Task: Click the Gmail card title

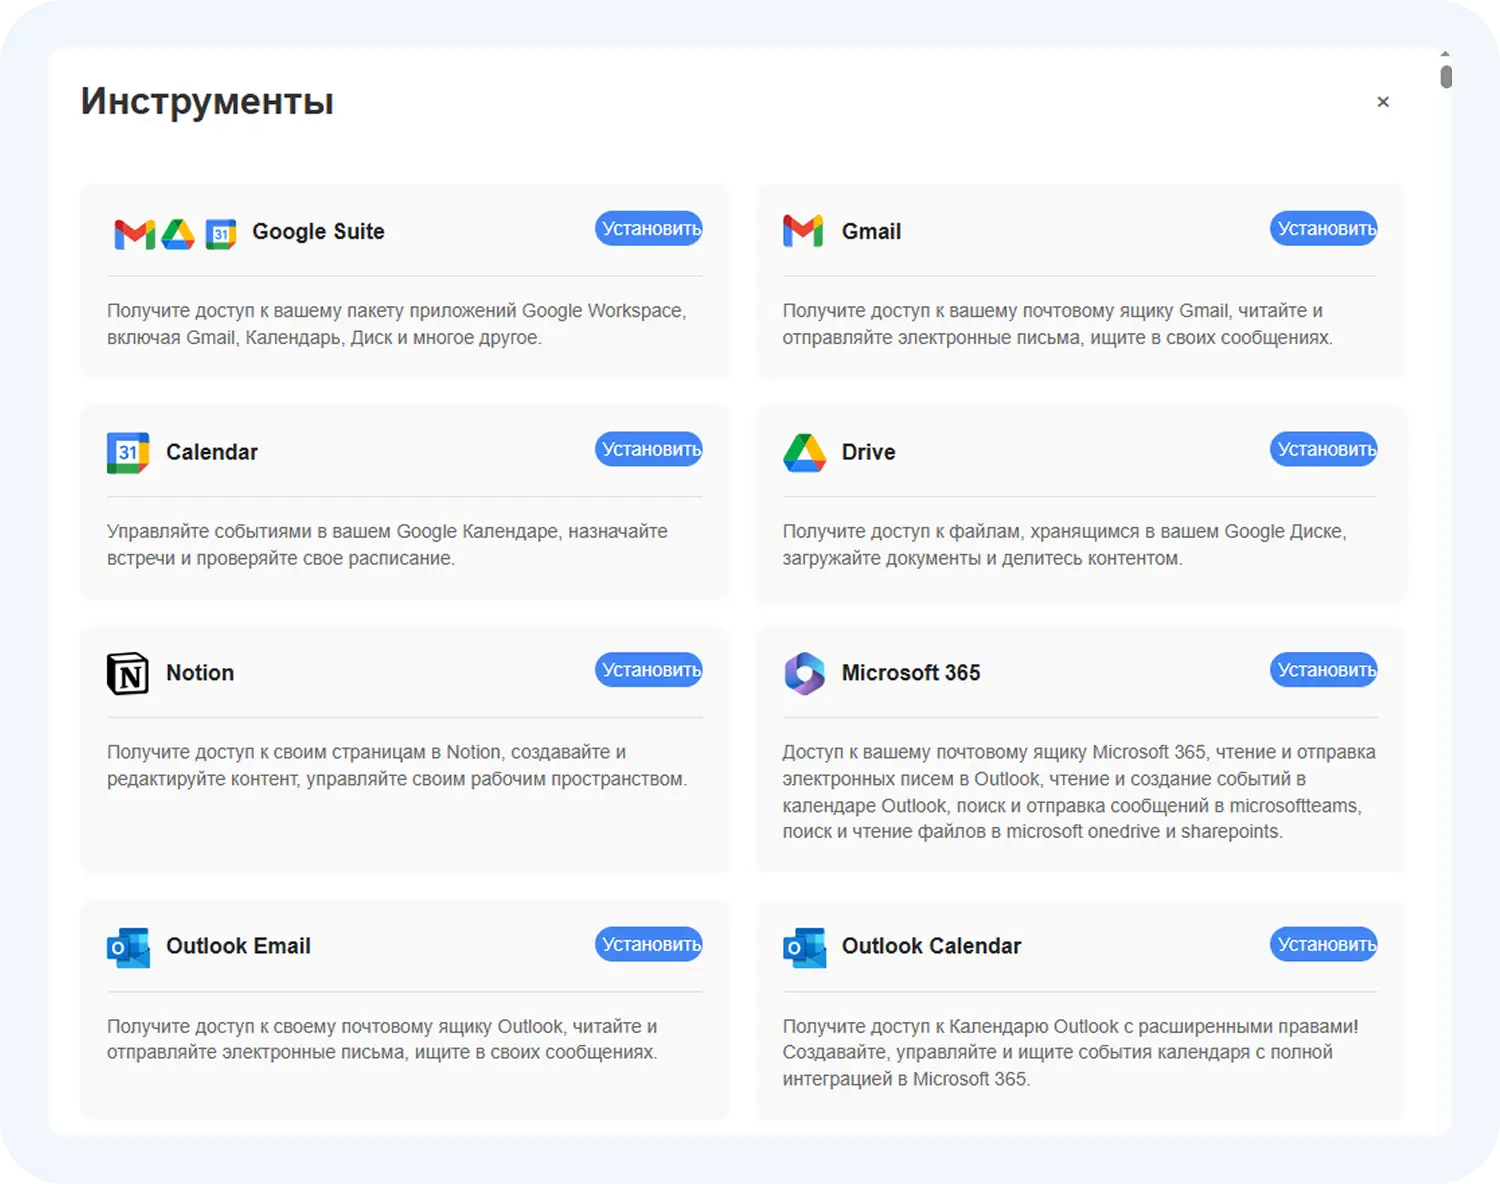Action: (871, 232)
